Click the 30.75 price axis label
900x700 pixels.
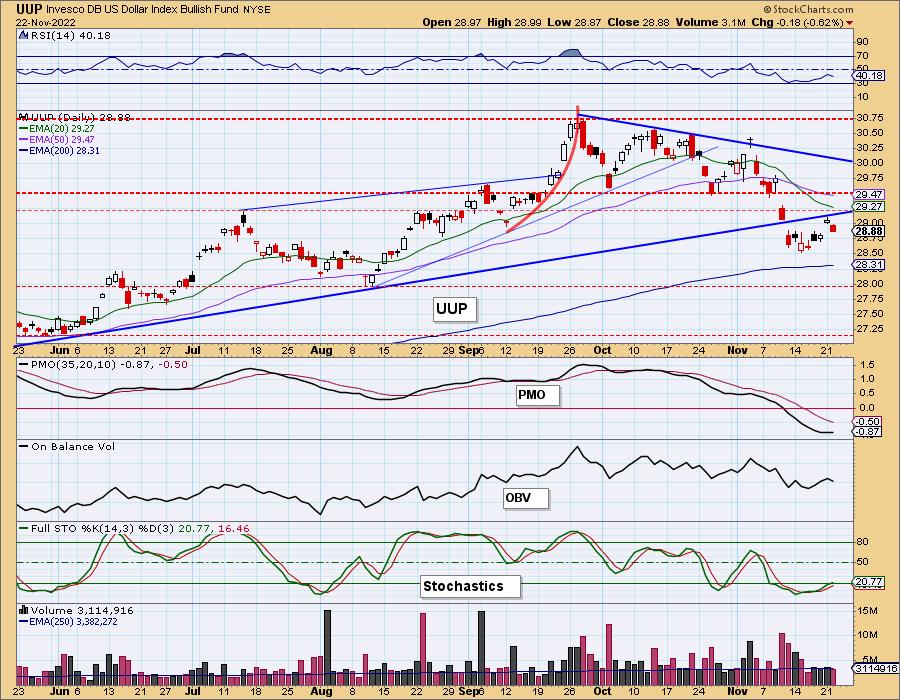(x=870, y=118)
